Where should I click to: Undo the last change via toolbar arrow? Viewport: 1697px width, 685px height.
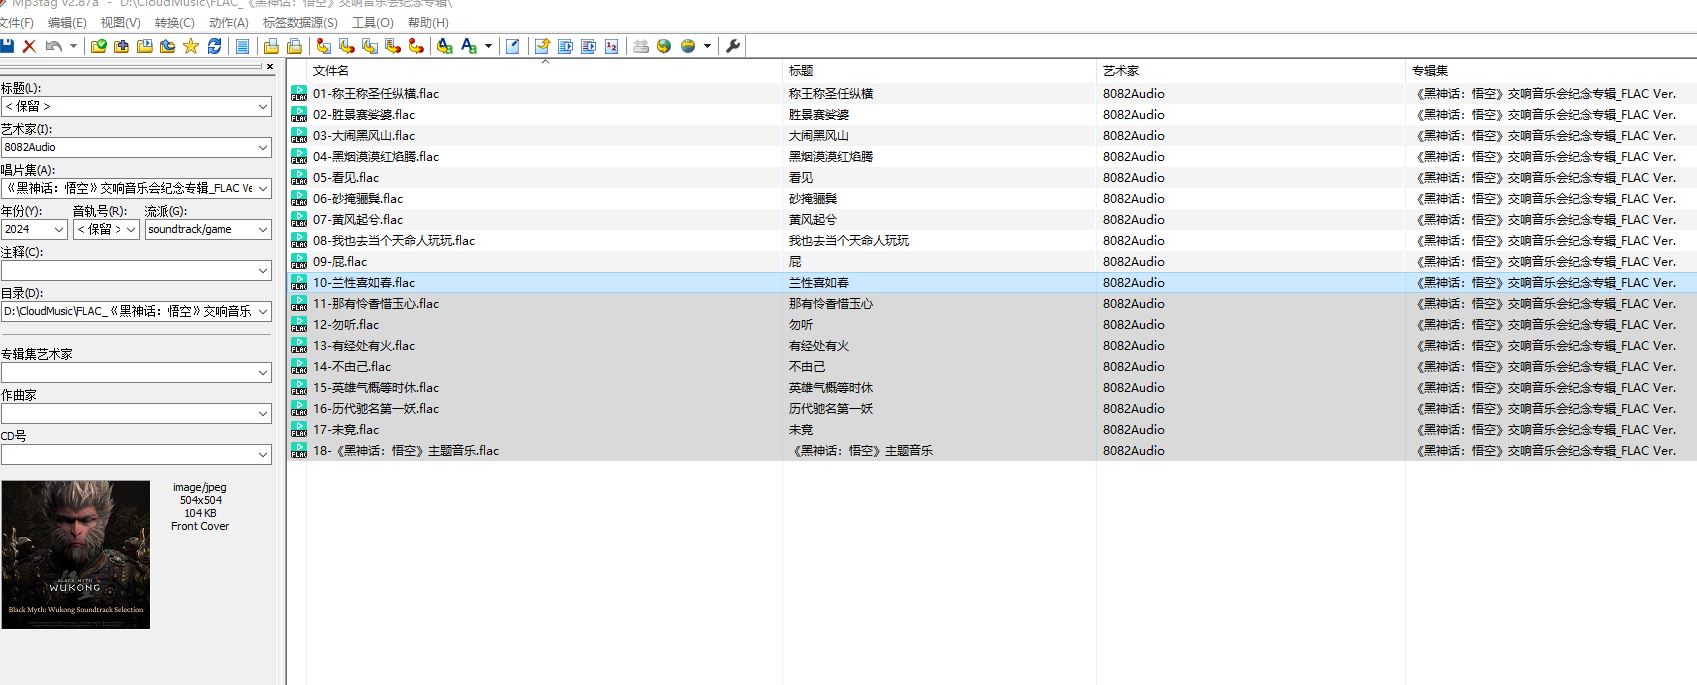[54, 46]
